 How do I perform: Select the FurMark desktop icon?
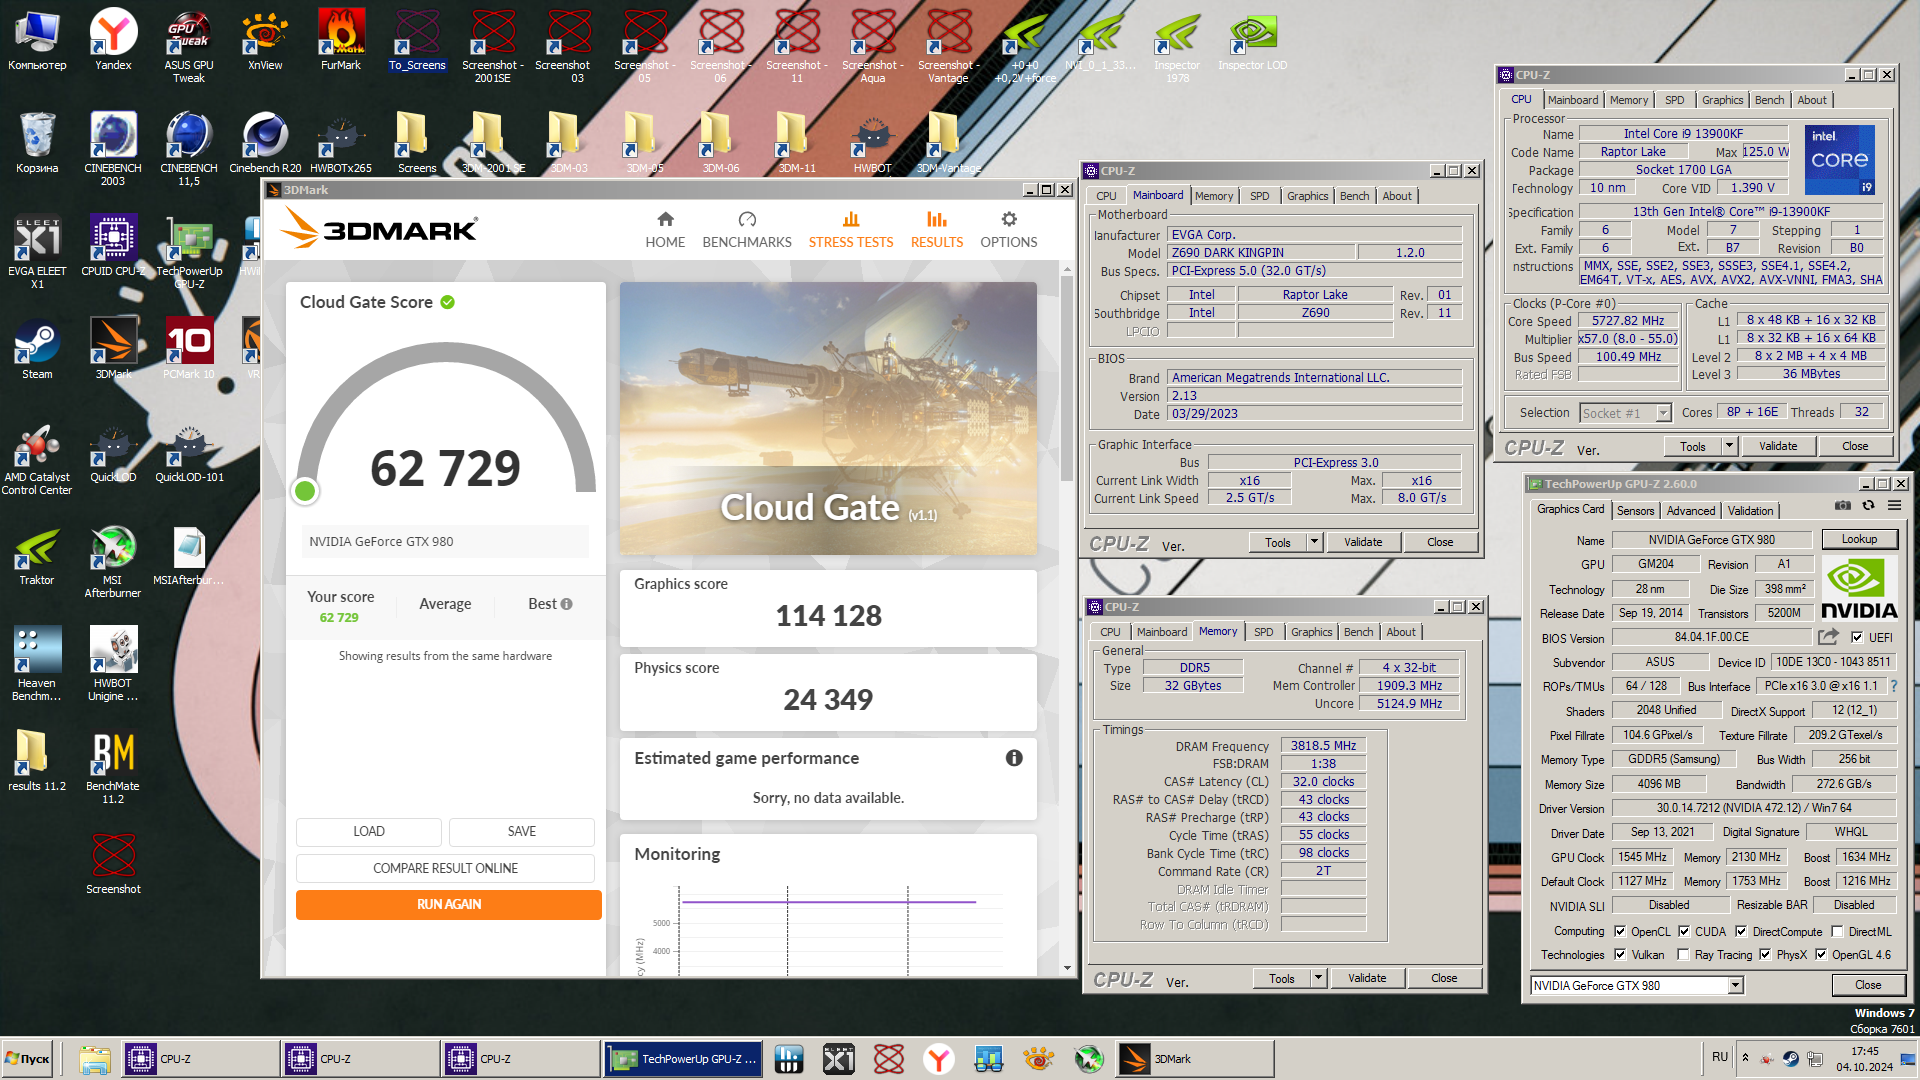341,40
